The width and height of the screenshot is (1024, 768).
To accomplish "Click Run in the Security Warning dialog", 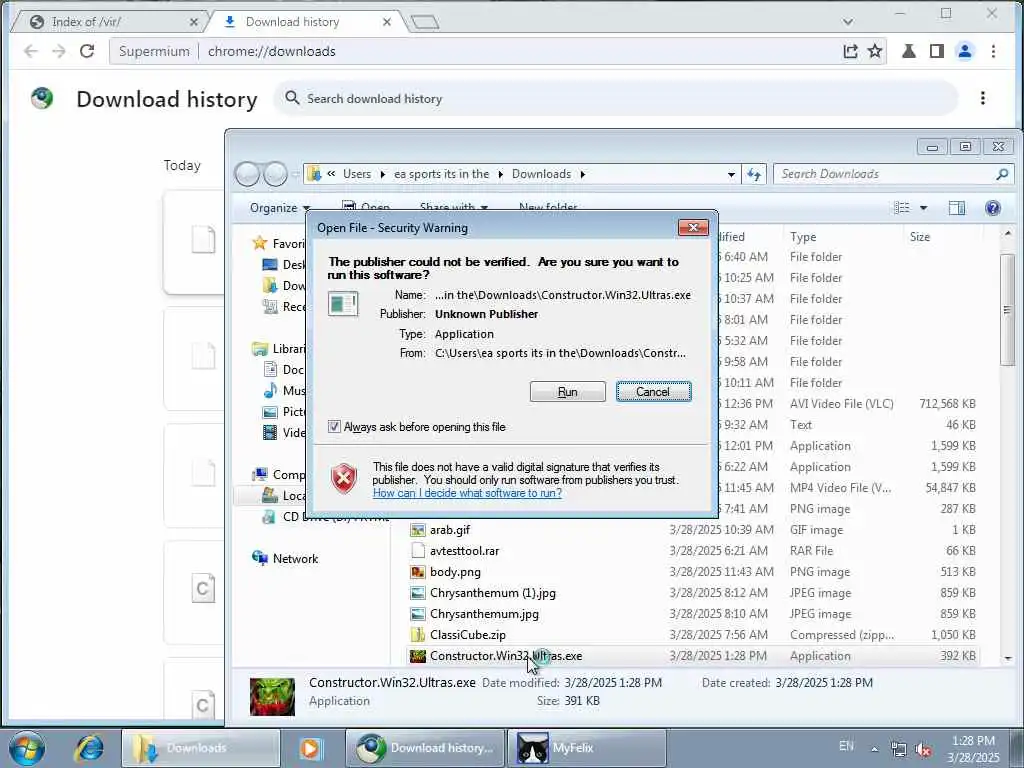I will [568, 391].
